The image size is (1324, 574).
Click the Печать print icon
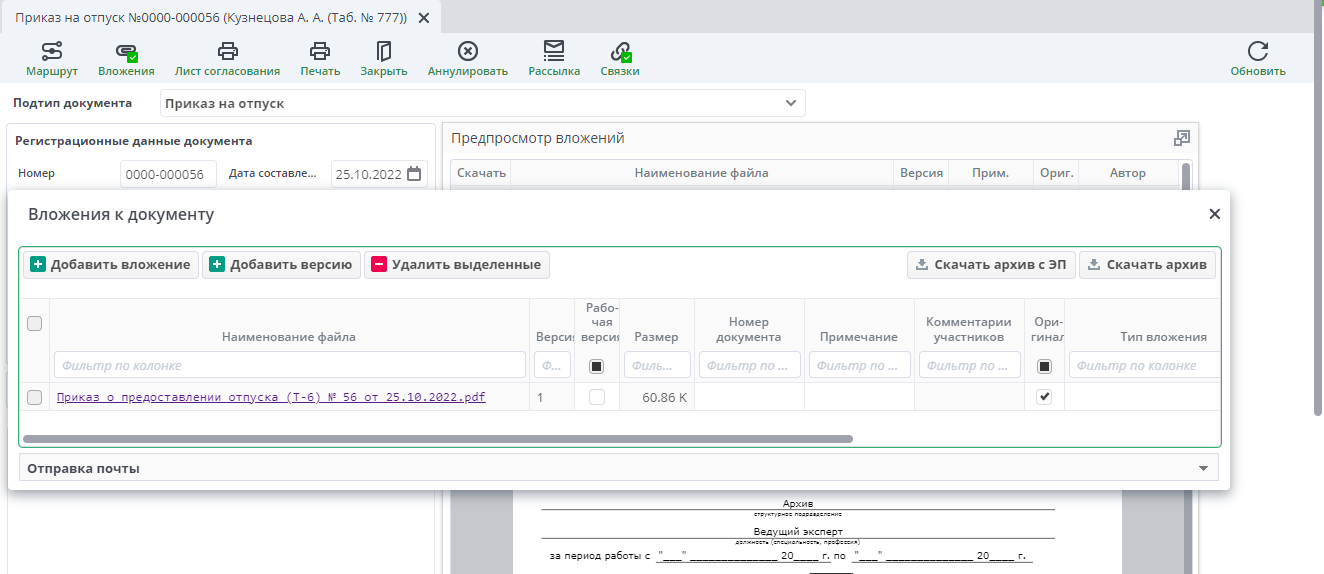(320, 52)
